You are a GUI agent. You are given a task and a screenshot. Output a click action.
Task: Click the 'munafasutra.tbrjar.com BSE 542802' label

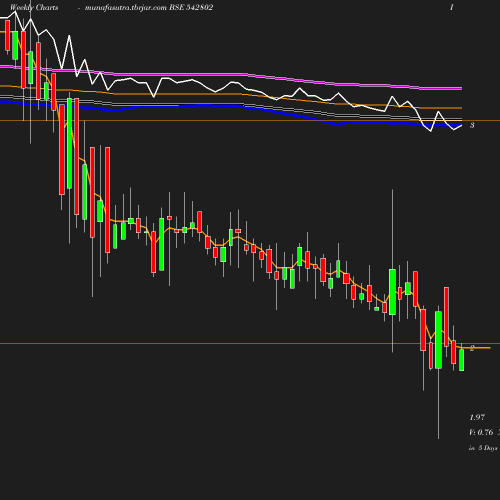[x=149, y=8]
